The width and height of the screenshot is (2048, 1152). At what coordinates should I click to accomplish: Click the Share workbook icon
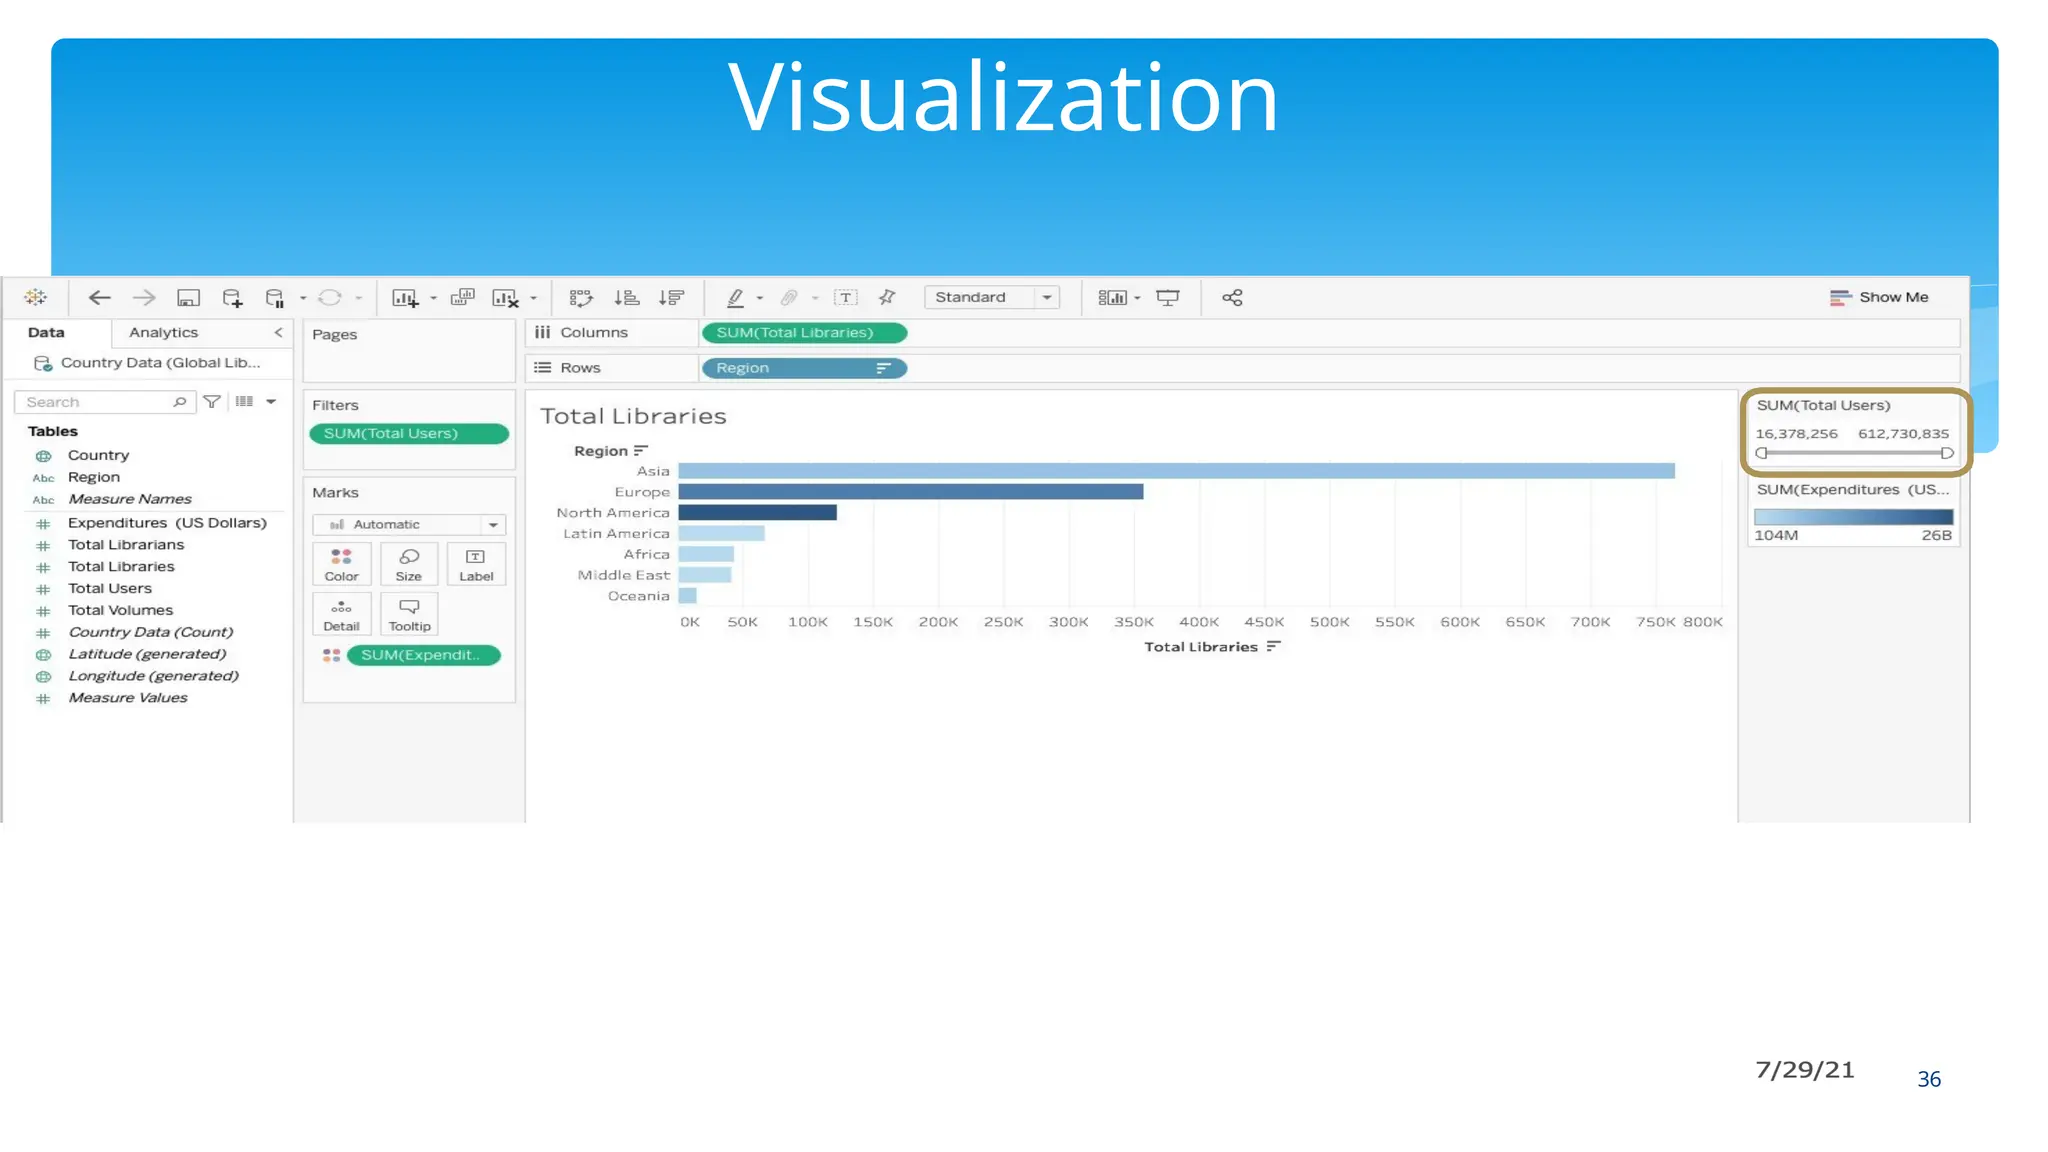(1232, 298)
